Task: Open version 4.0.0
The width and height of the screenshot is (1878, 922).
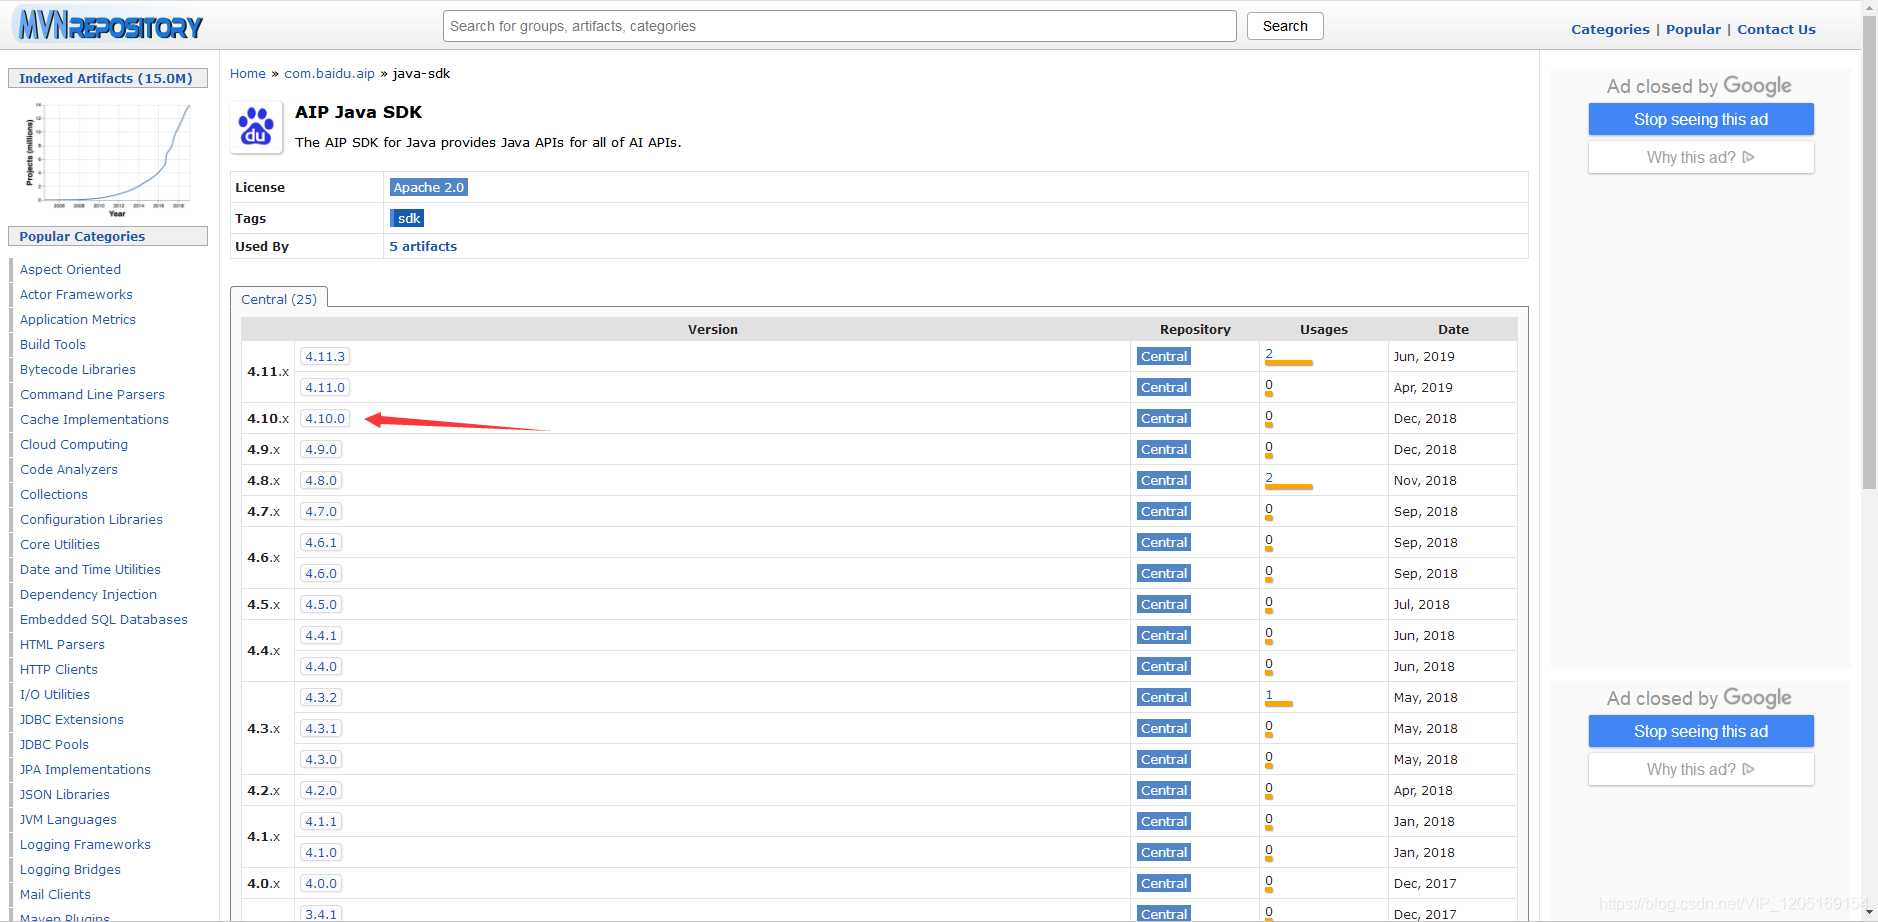Action: 321,883
